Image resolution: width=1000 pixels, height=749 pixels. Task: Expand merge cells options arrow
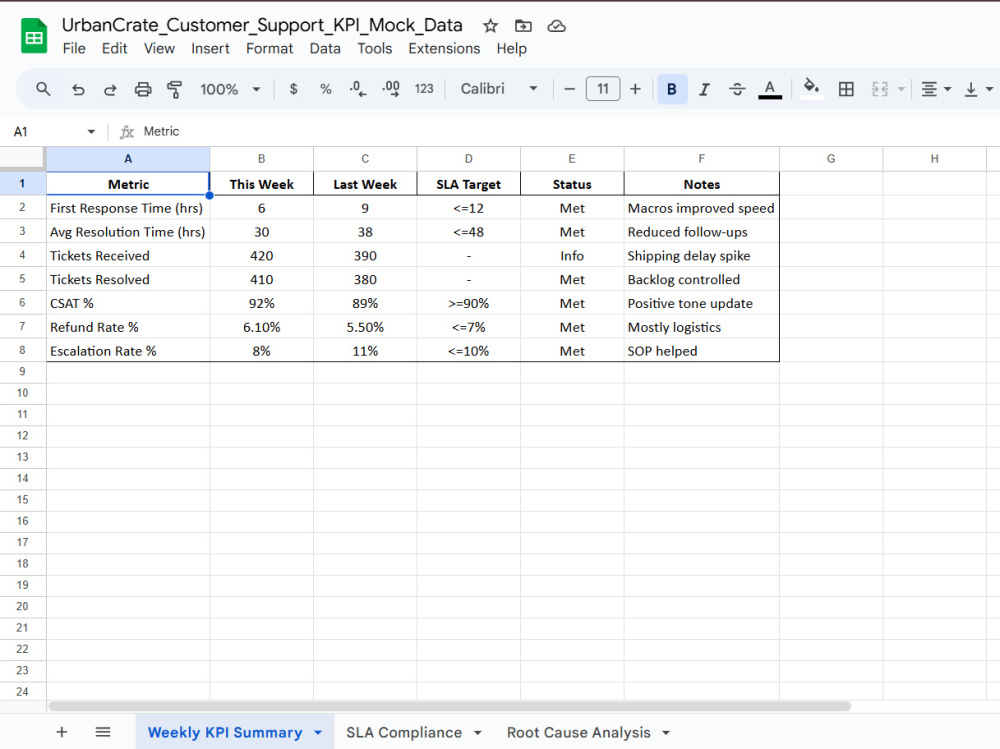coord(901,89)
